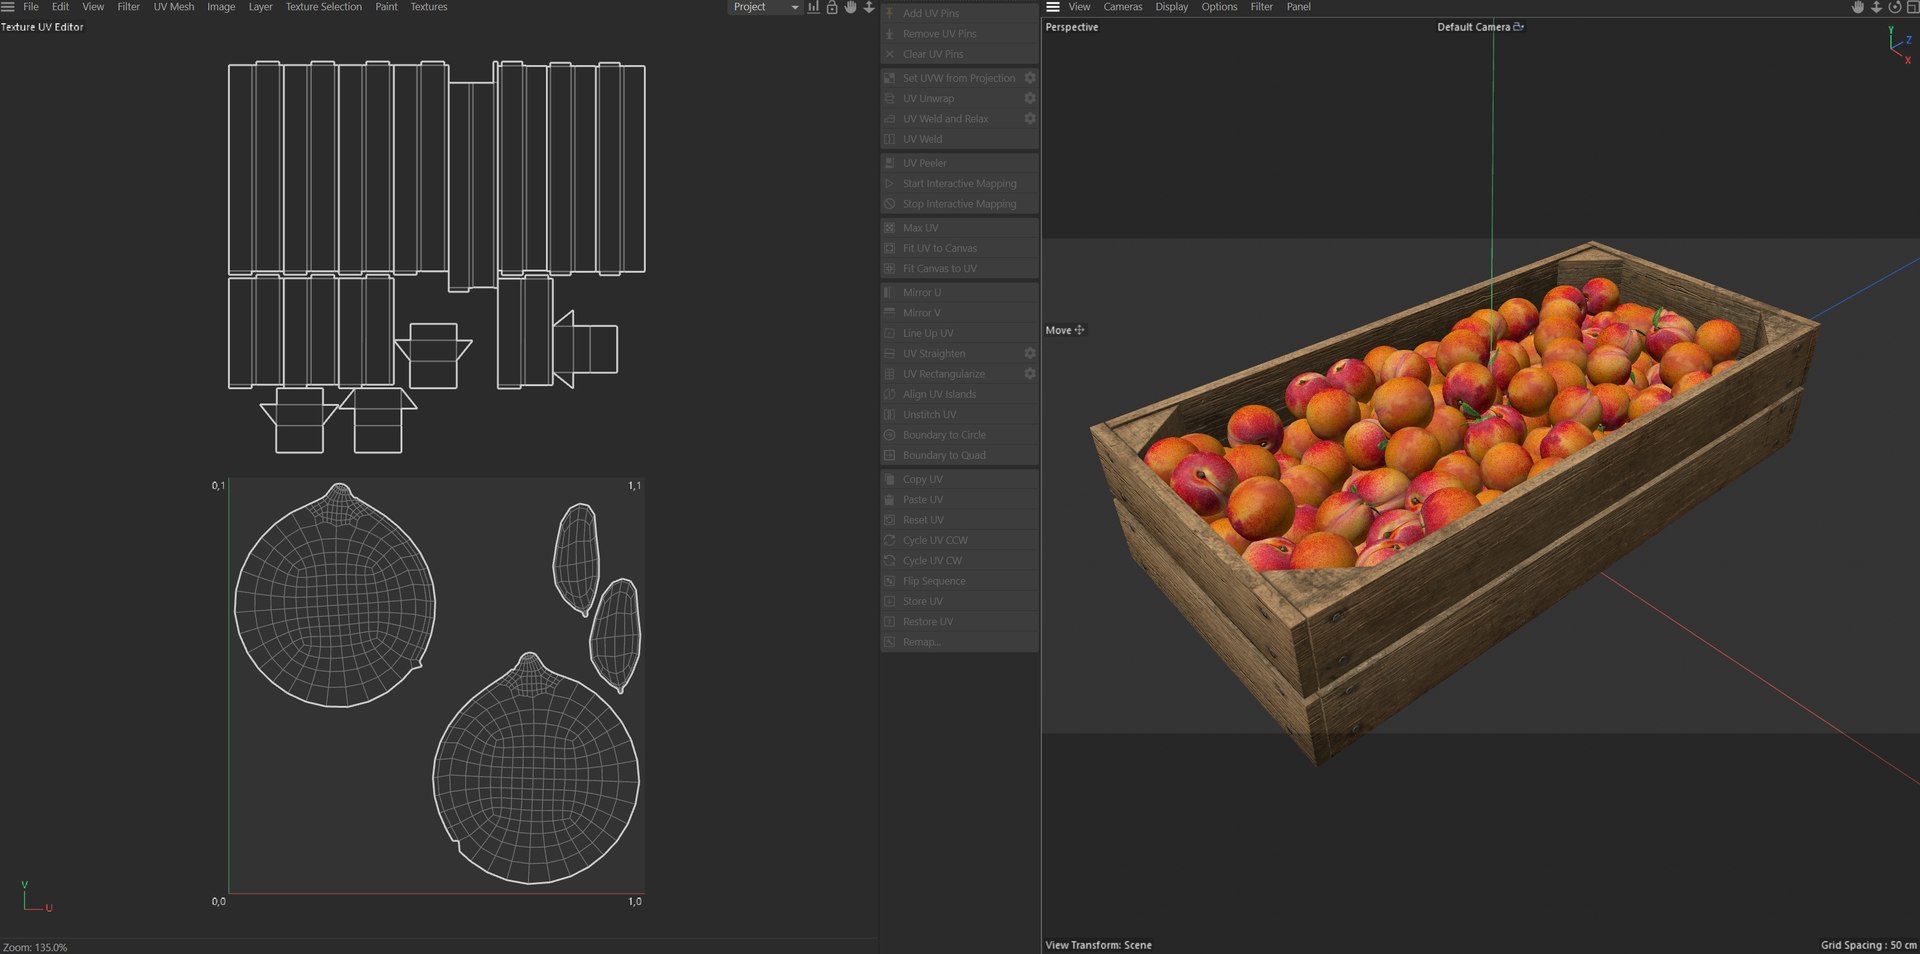
Task: Open the Layer menu
Action: tap(260, 7)
